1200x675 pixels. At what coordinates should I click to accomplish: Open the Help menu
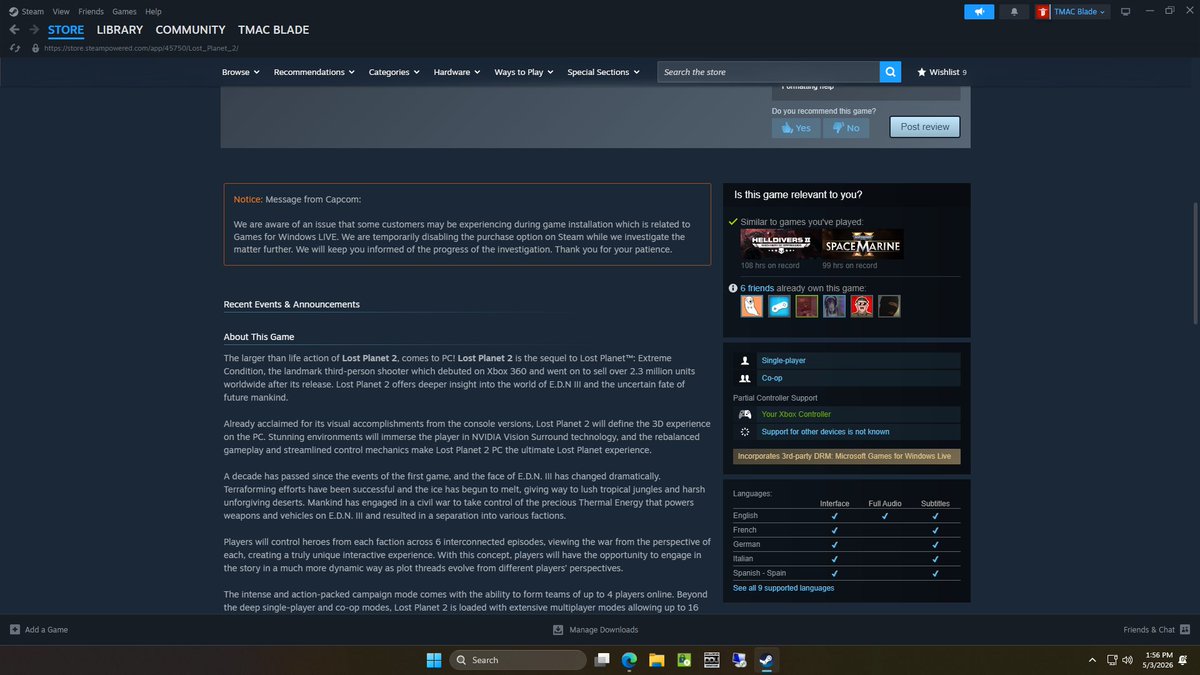tap(153, 11)
